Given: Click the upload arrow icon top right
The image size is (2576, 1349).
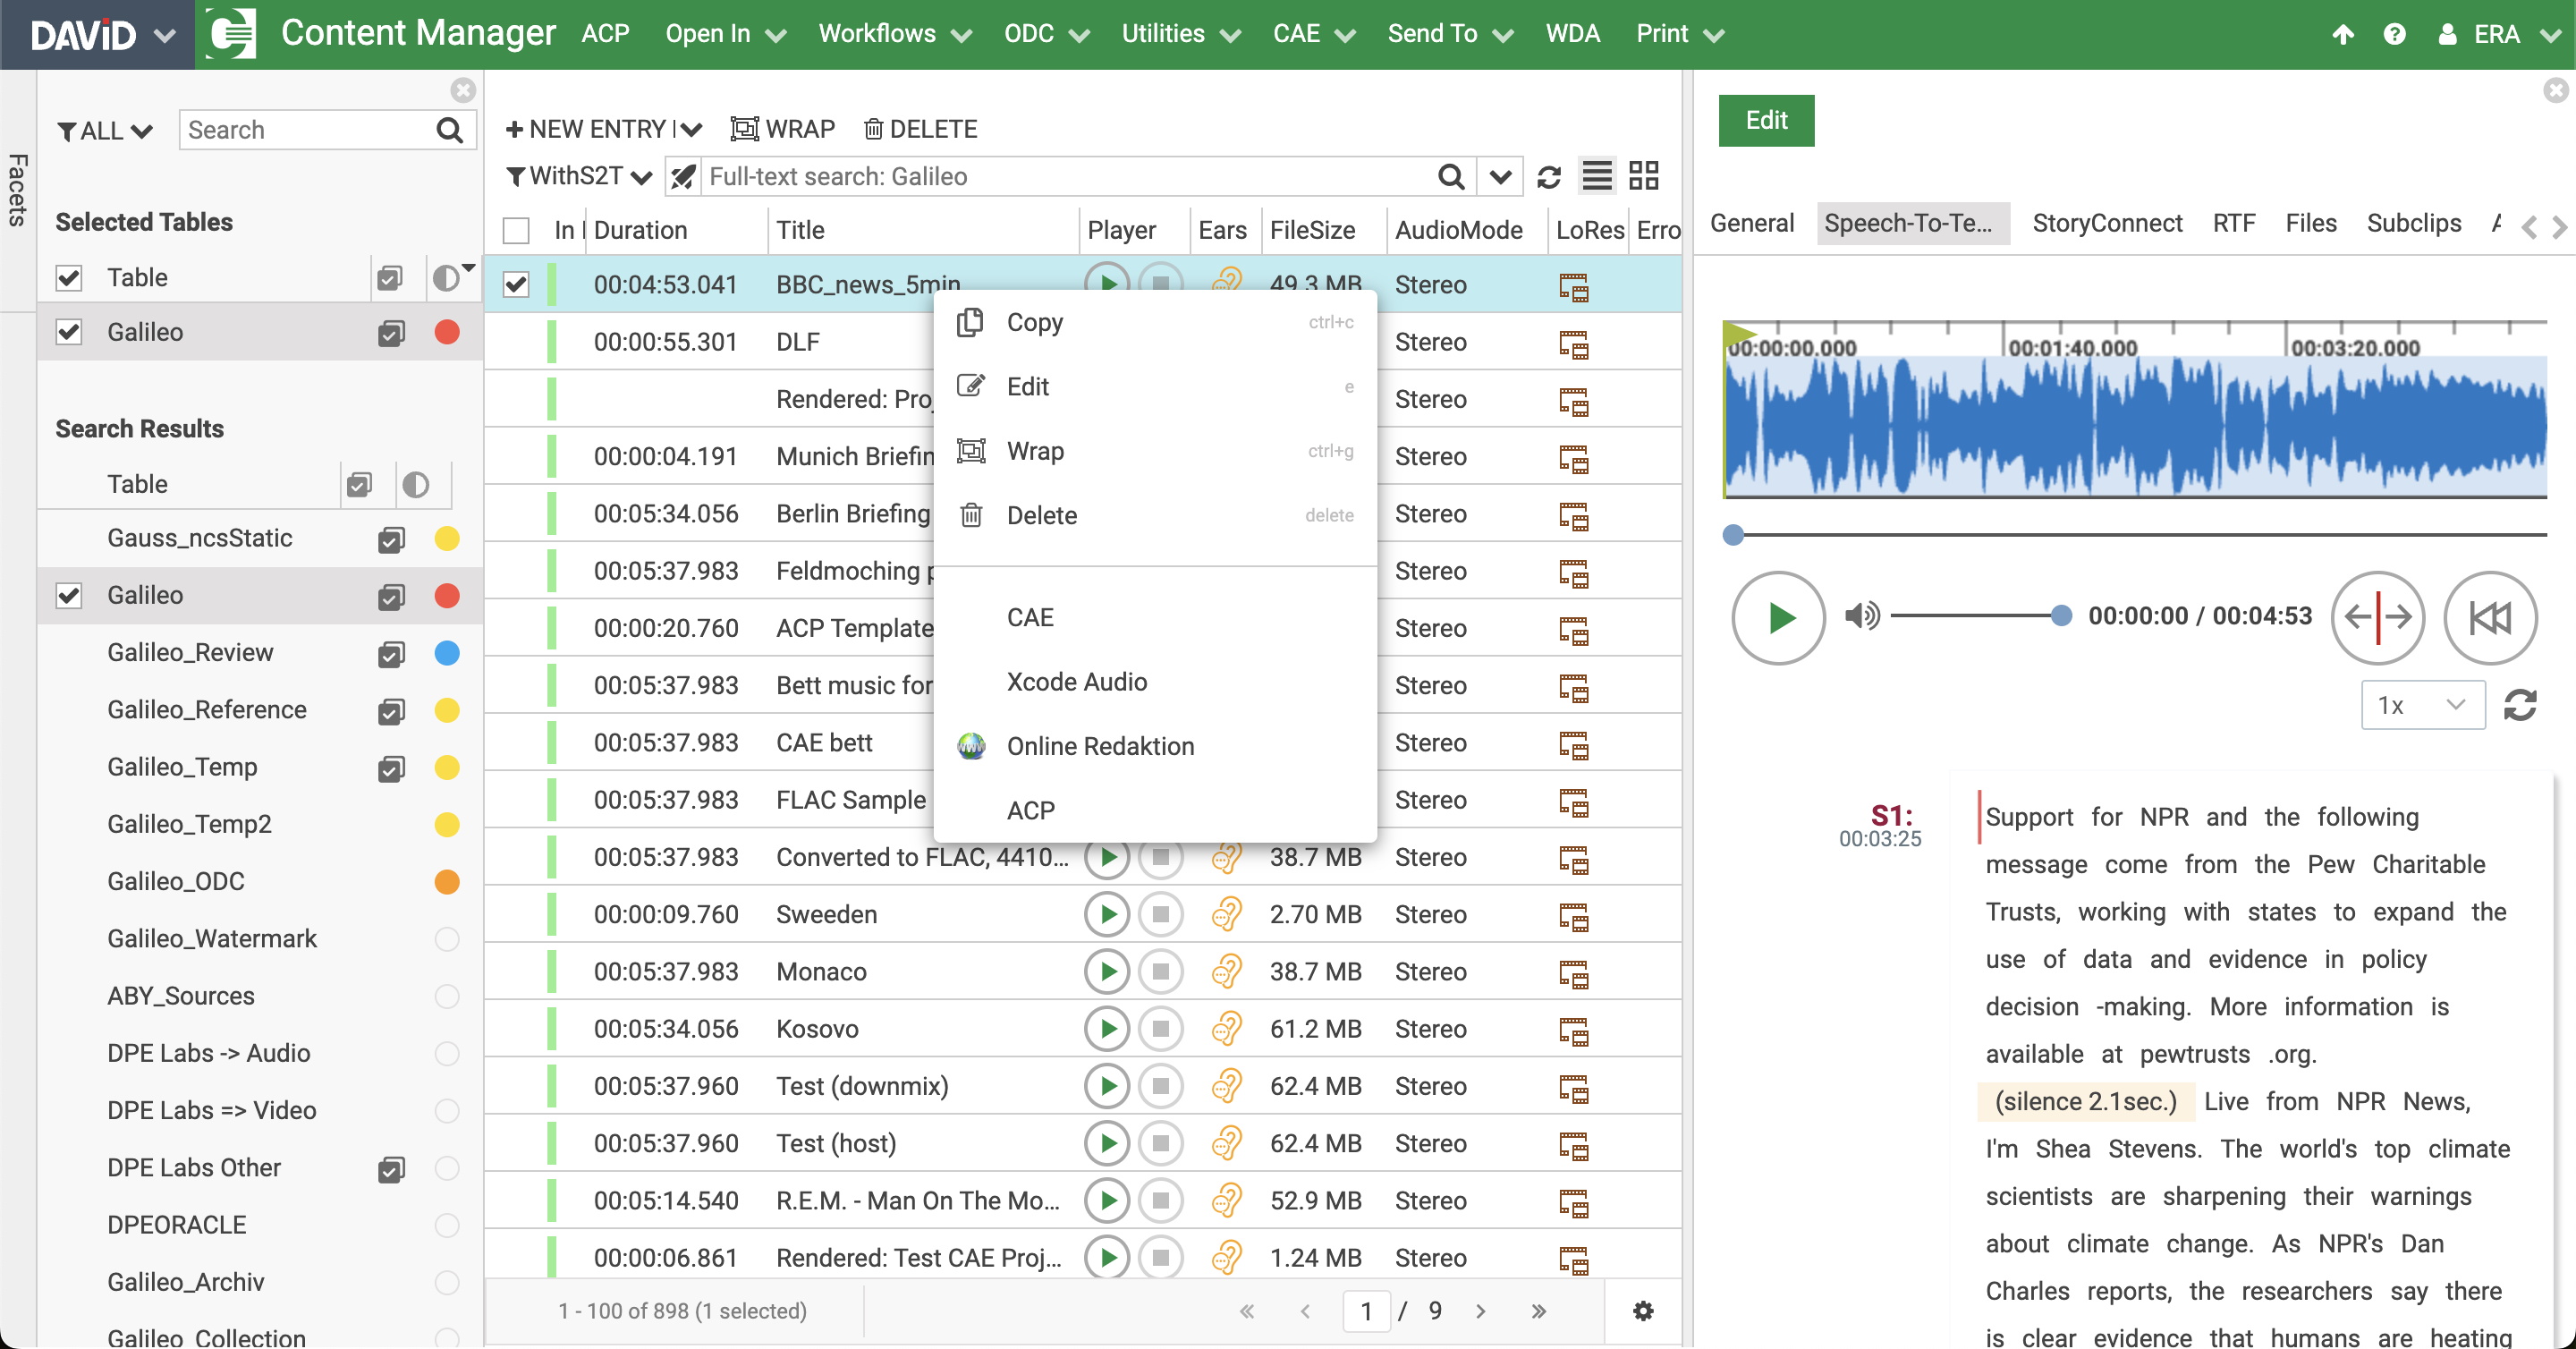Looking at the screenshot, I should pyautogui.click(x=2343, y=33).
